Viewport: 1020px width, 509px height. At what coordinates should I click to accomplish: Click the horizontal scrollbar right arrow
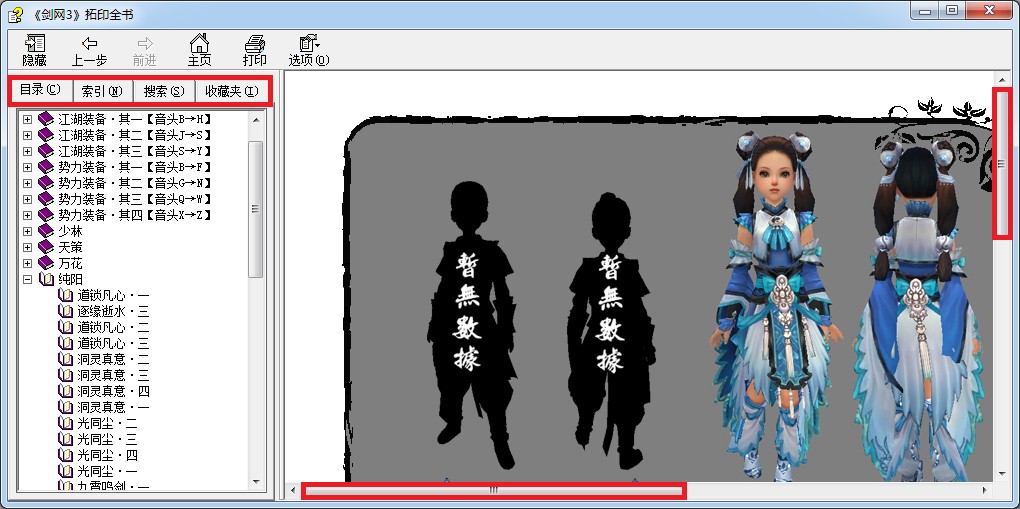tap(986, 490)
